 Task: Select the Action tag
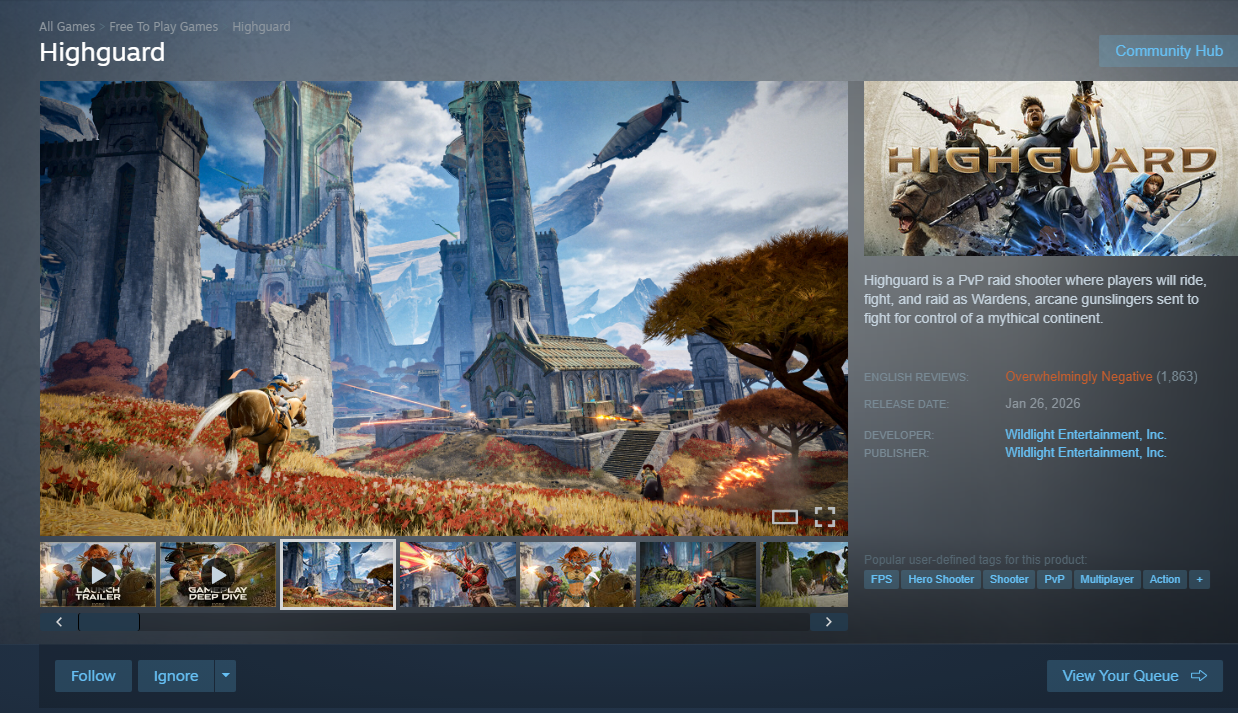1165,579
